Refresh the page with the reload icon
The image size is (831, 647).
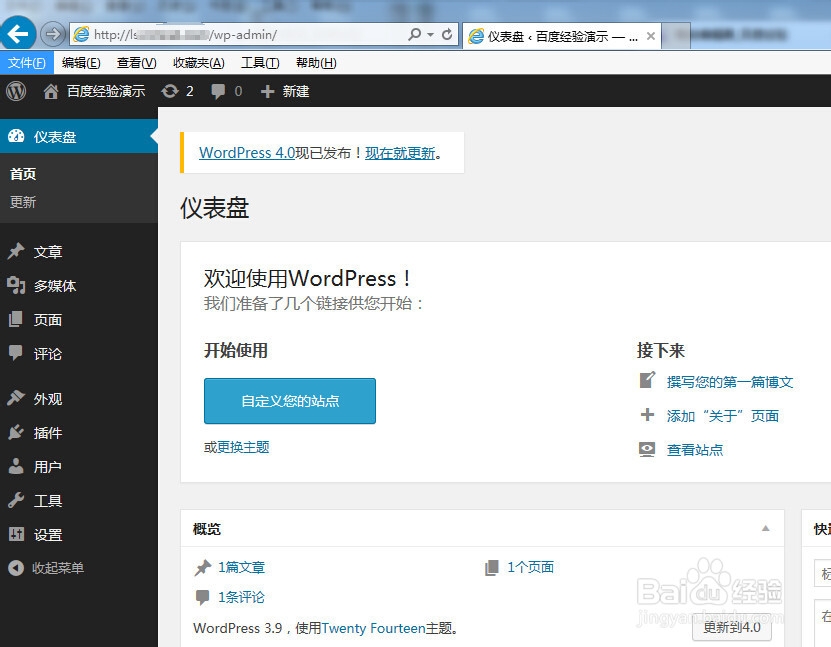tap(447, 34)
